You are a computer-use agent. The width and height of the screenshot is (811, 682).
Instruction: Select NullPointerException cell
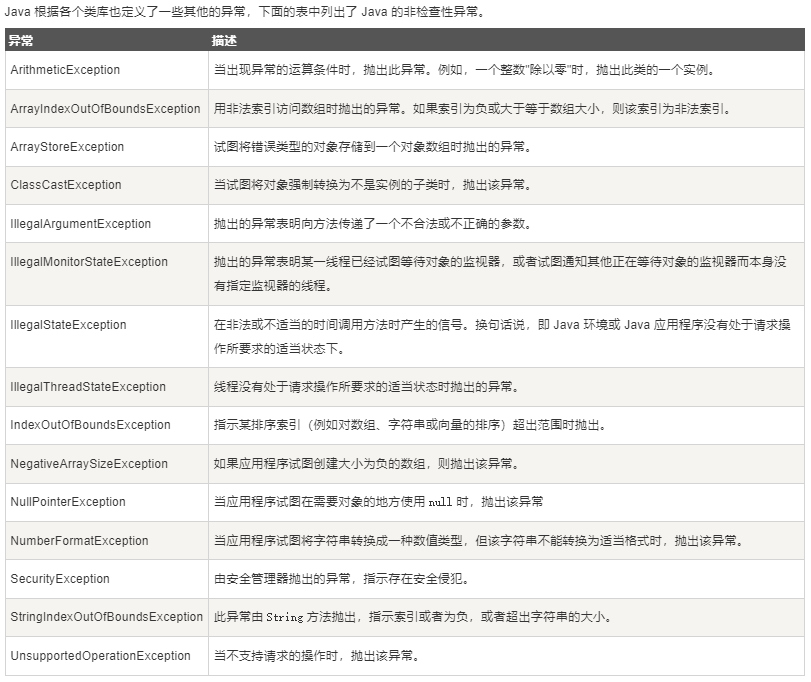[107, 502]
